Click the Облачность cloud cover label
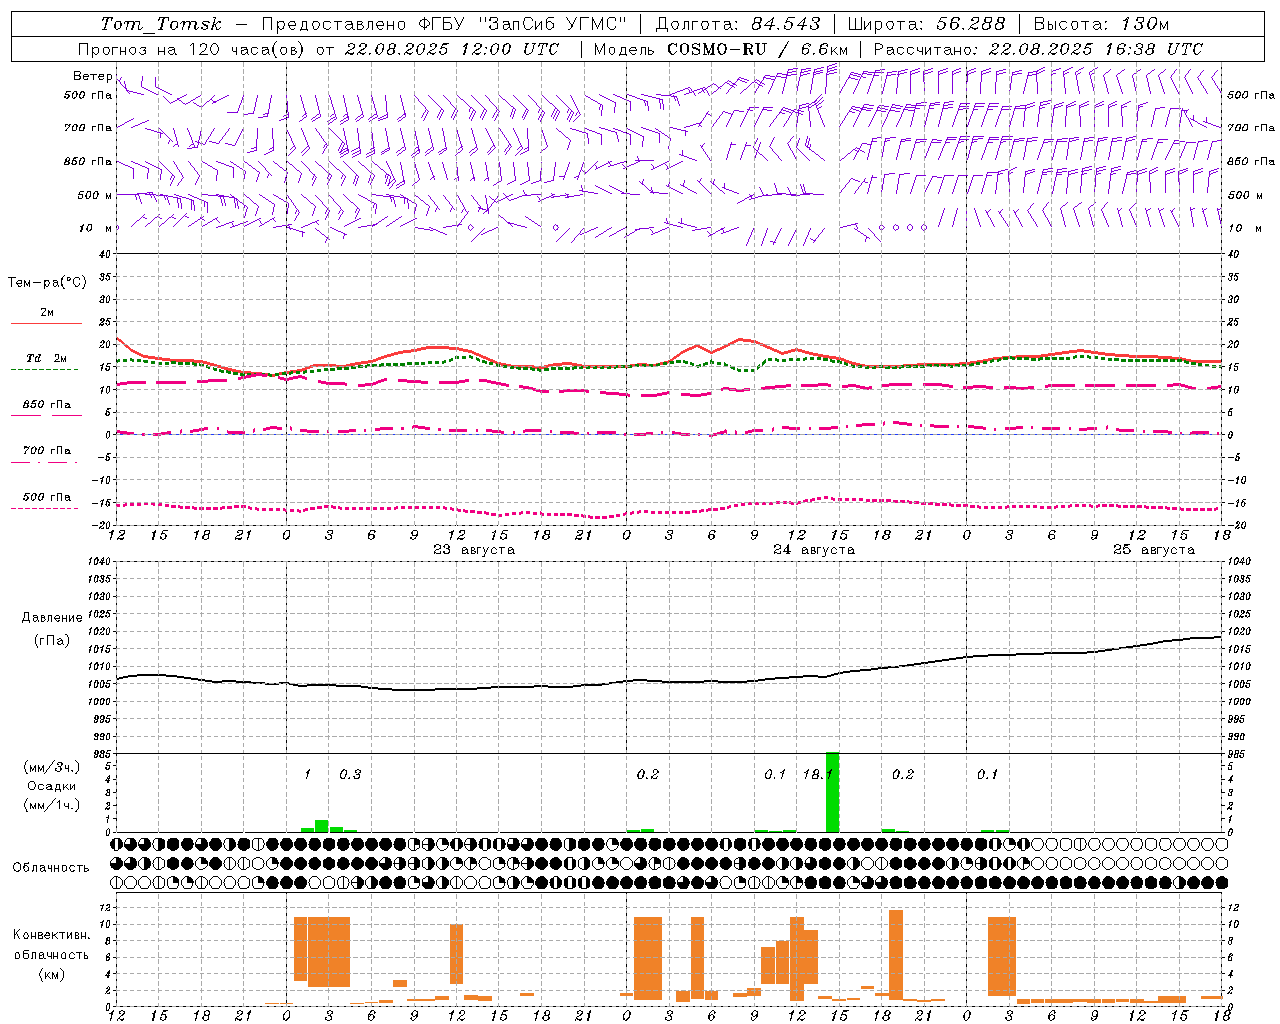 51,868
